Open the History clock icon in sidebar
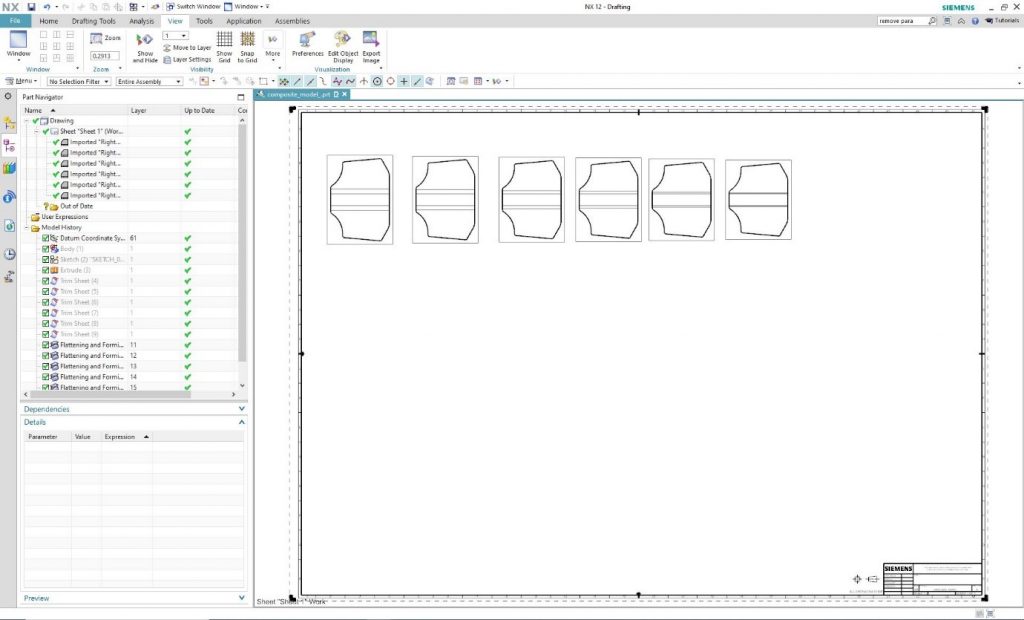This screenshot has height=620, width=1024. [x=9, y=254]
